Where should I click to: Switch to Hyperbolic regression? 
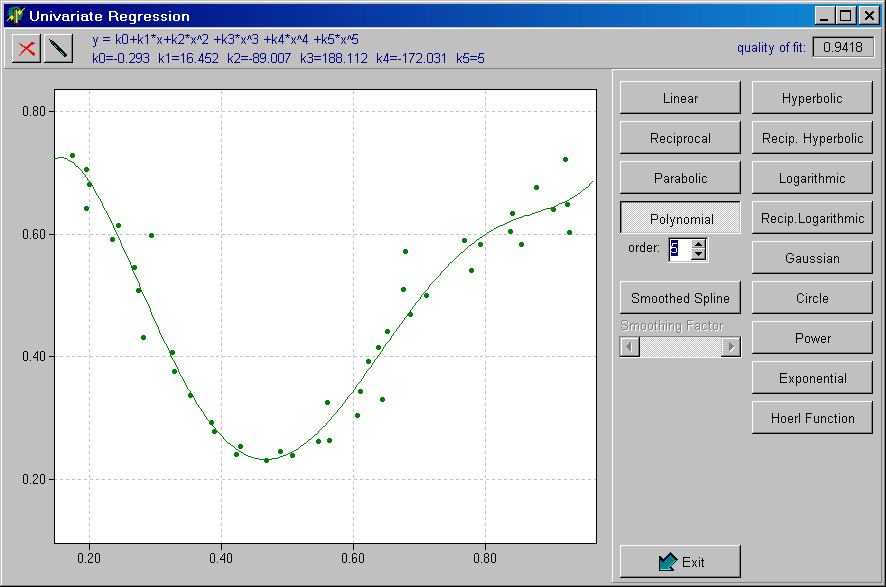pos(812,98)
